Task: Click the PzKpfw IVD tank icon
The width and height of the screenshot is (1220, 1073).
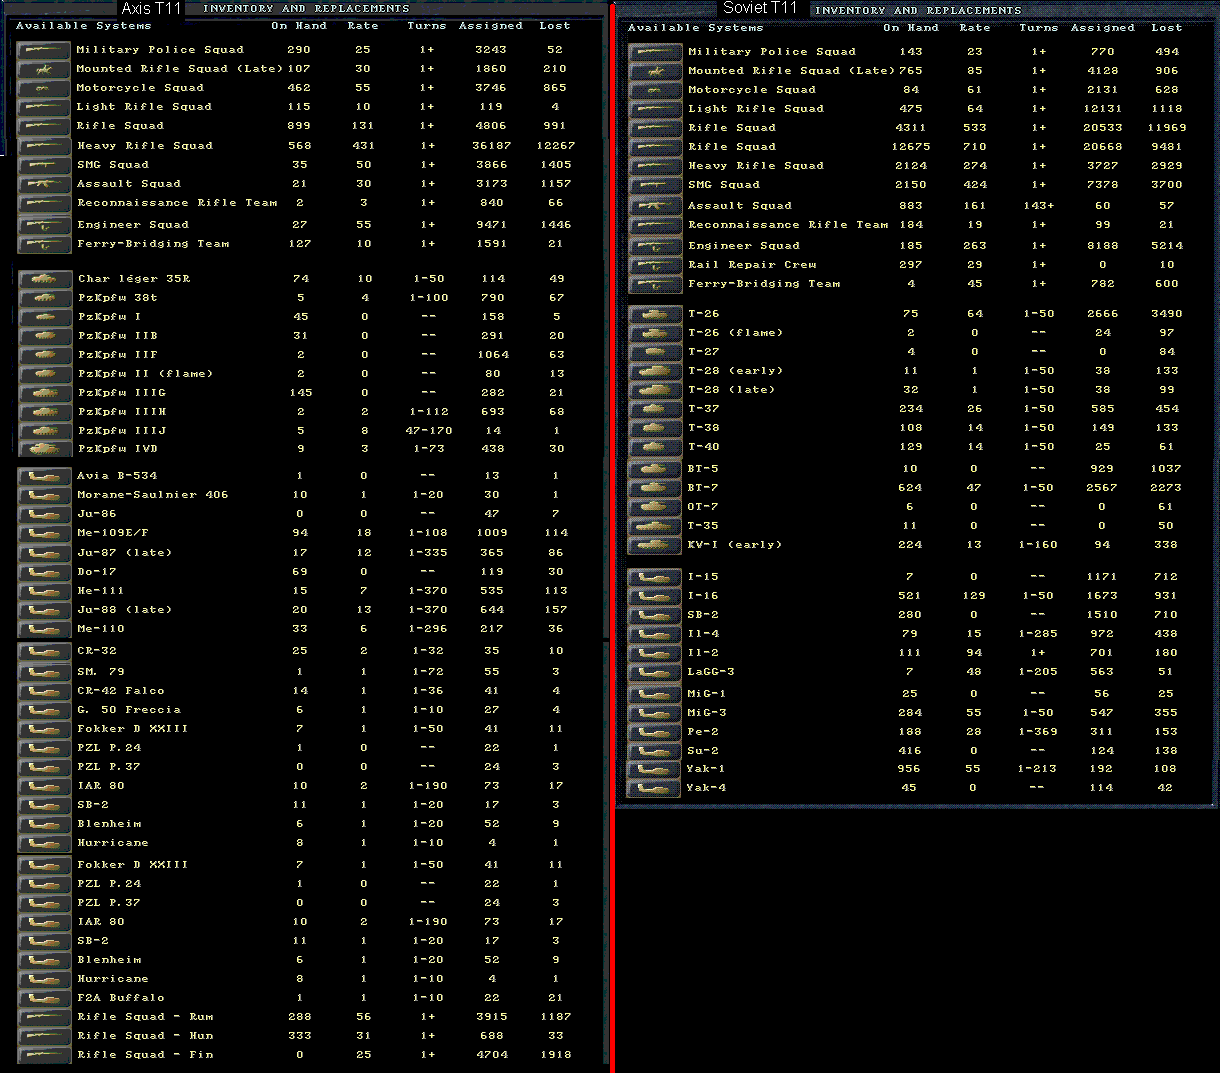Action: [44, 449]
